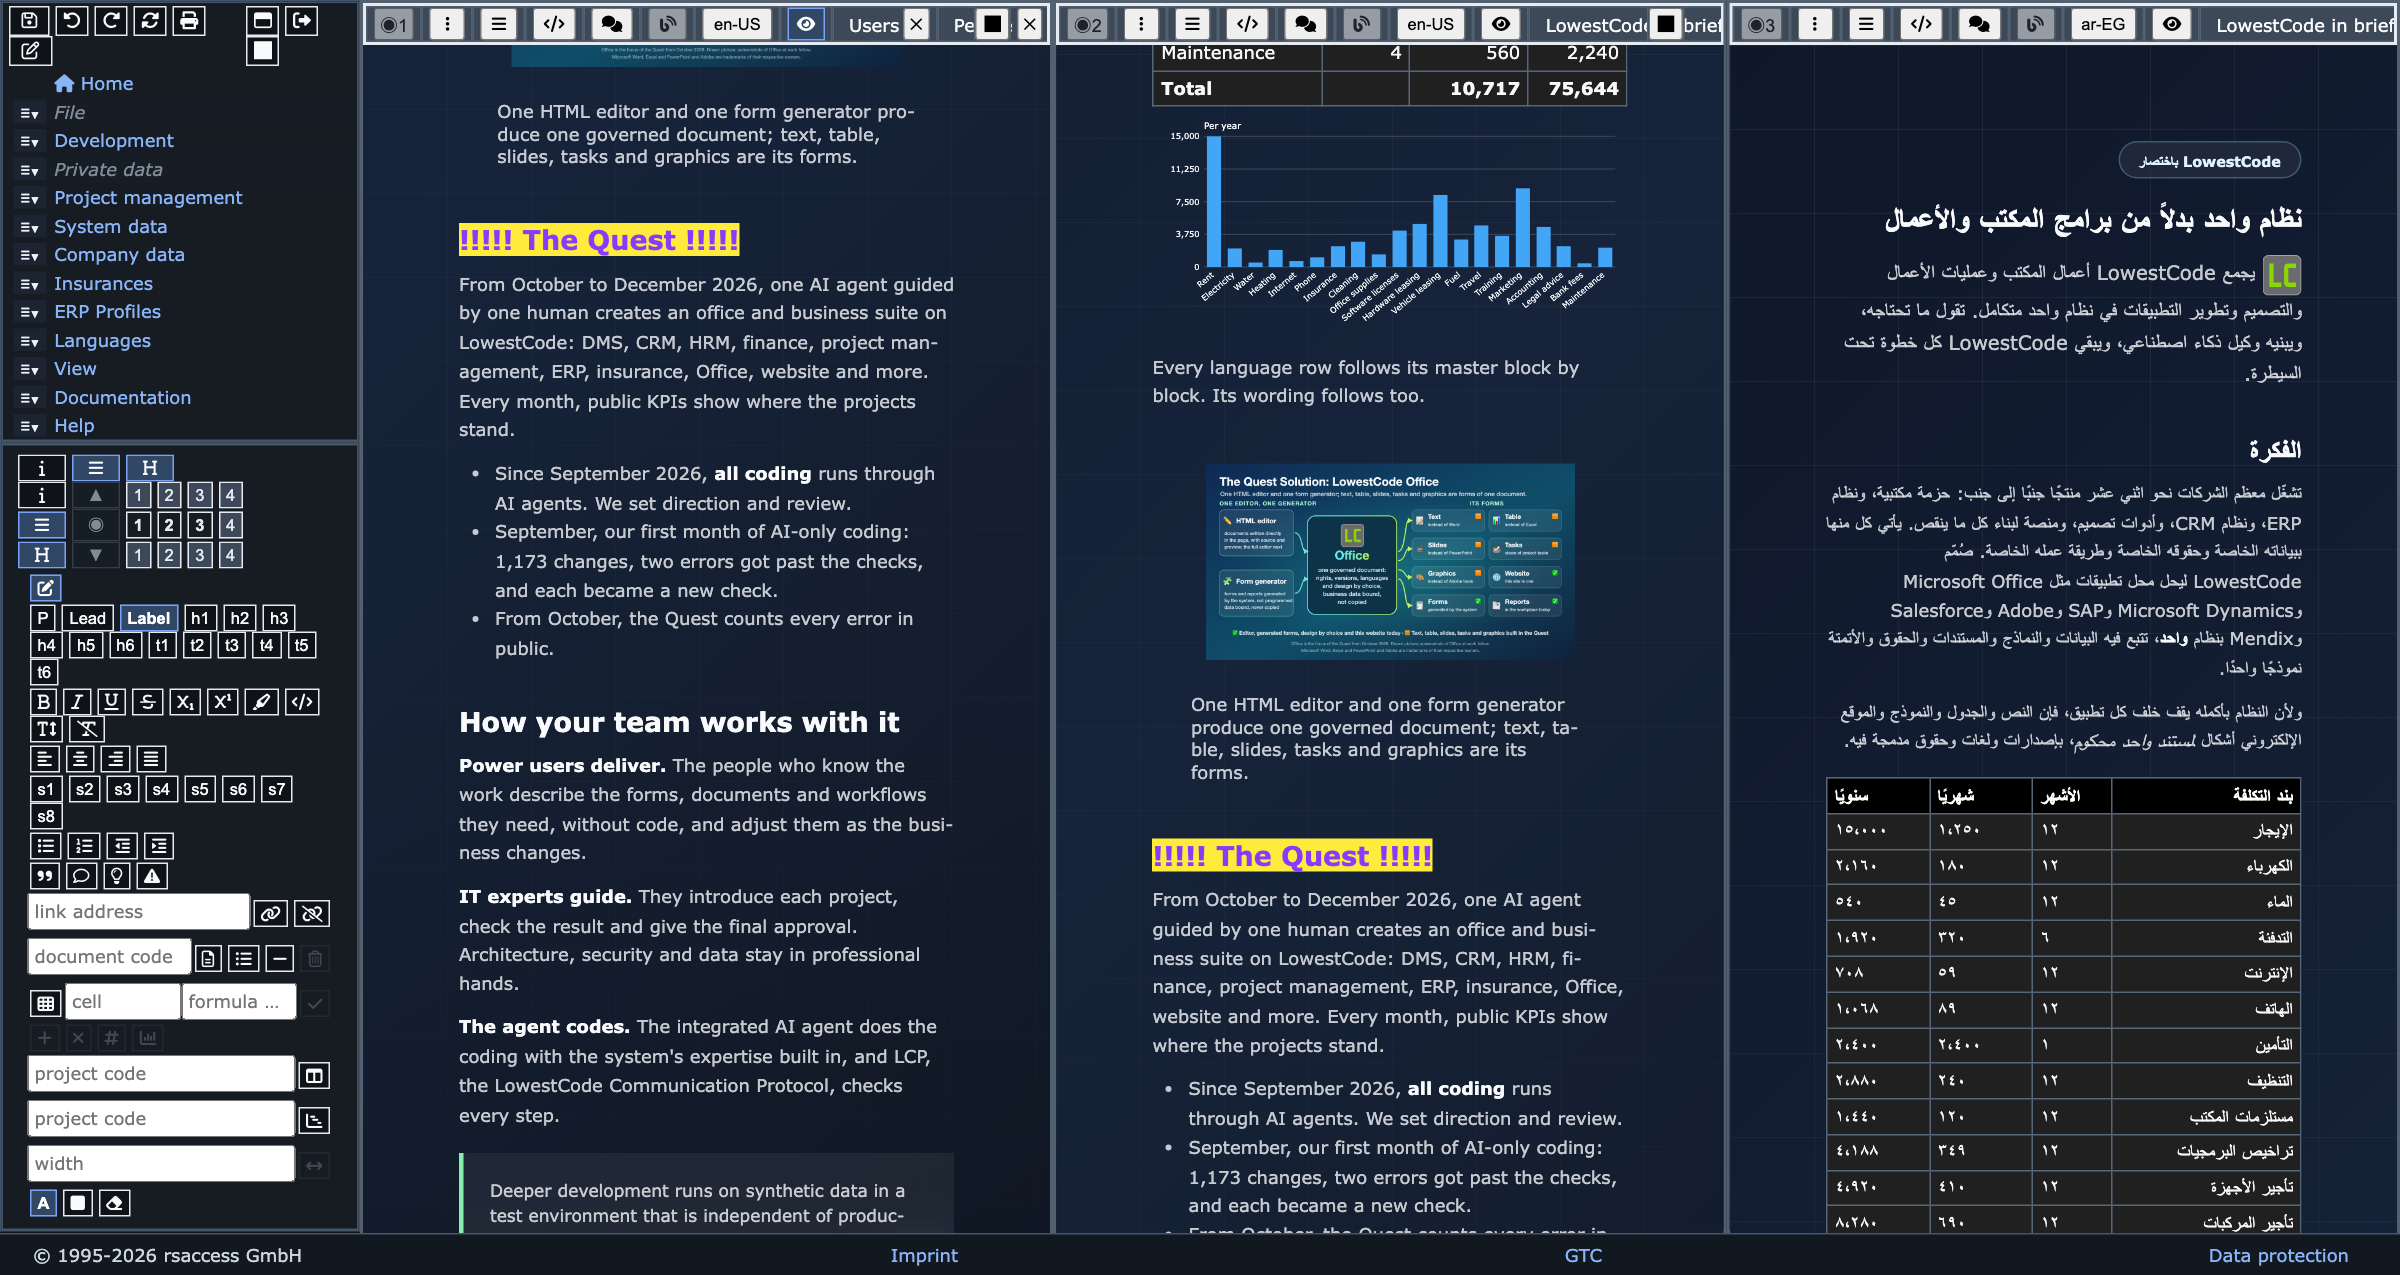Click the clear formatting crossed-T icon
2400x1275 pixels.
[87, 729]
